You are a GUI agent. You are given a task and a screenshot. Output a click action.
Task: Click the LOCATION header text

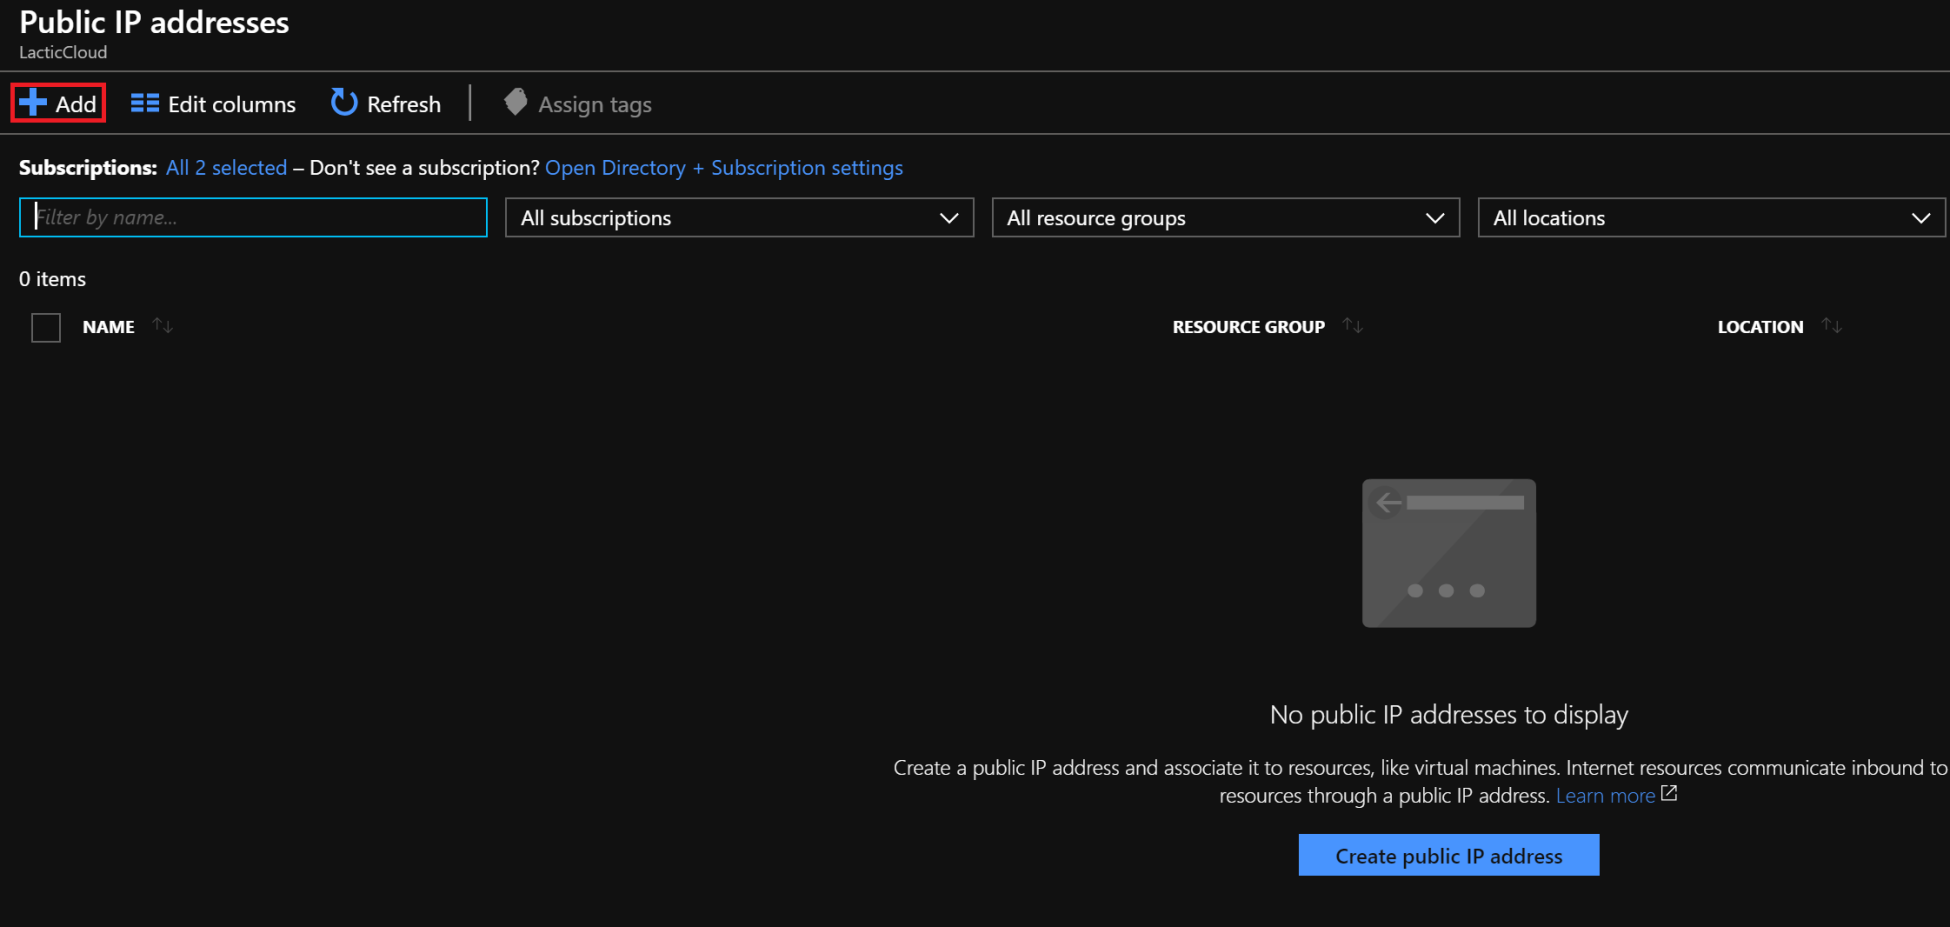click(1761, 327)
